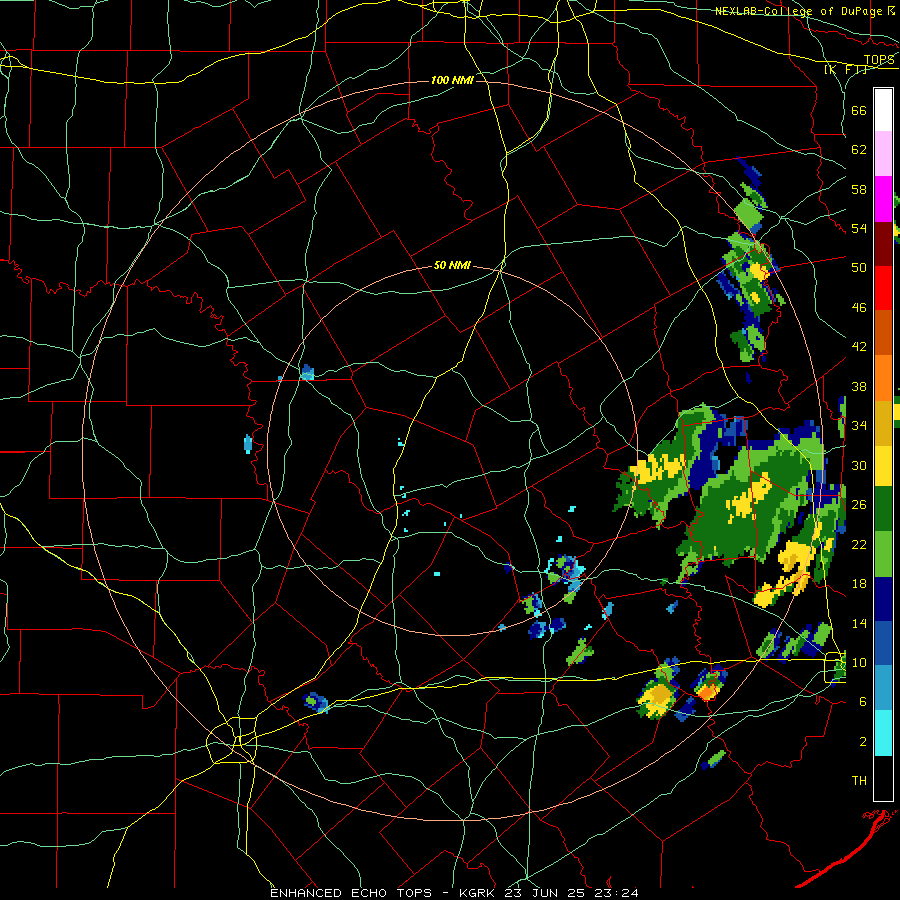The height and width of the screenshot is (900, 900).
Task: Click the dark green 26 kft legend swatch
Action: (883, 509)
